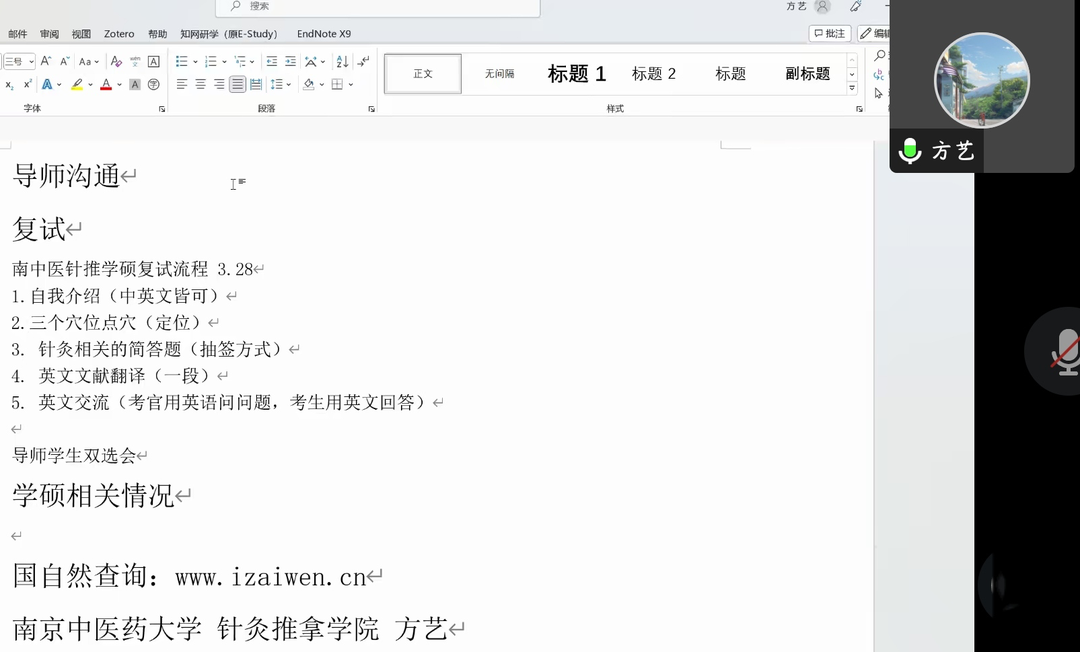Viewport: 1080px width, 652px height.
Task: Expand the numbering style dropdown
Action: point(224,62)
